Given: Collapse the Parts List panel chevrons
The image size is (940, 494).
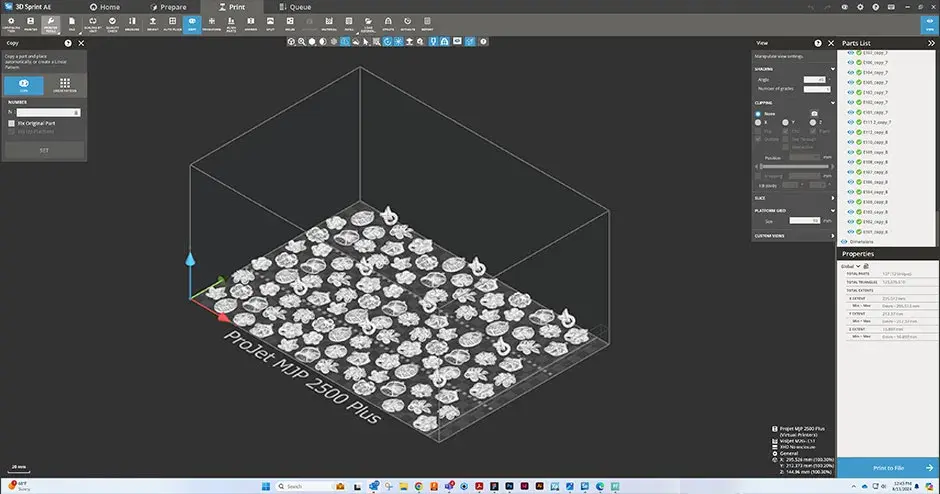Looking at the screenshot, I should (931, 43).
